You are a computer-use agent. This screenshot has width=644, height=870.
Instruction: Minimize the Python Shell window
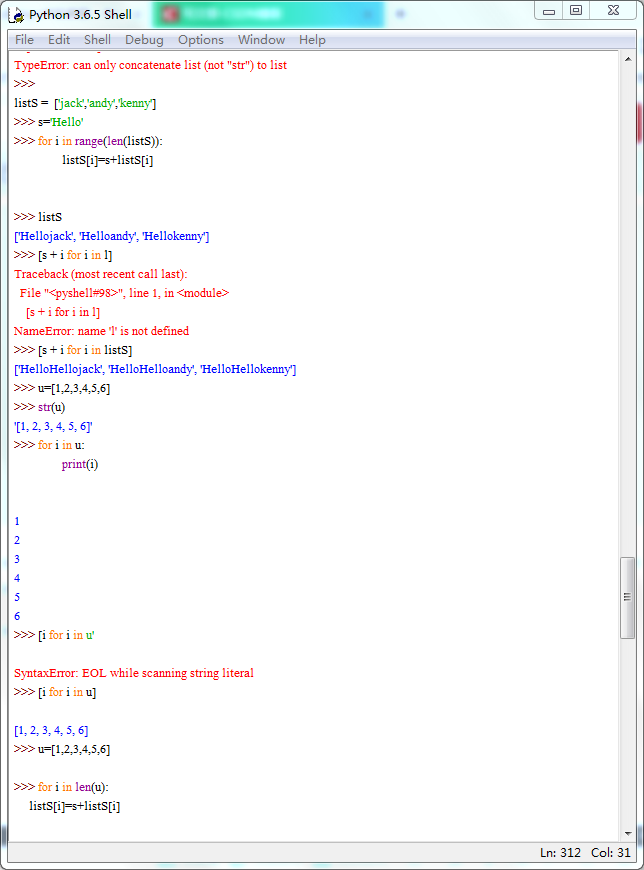tap(549, 11)
